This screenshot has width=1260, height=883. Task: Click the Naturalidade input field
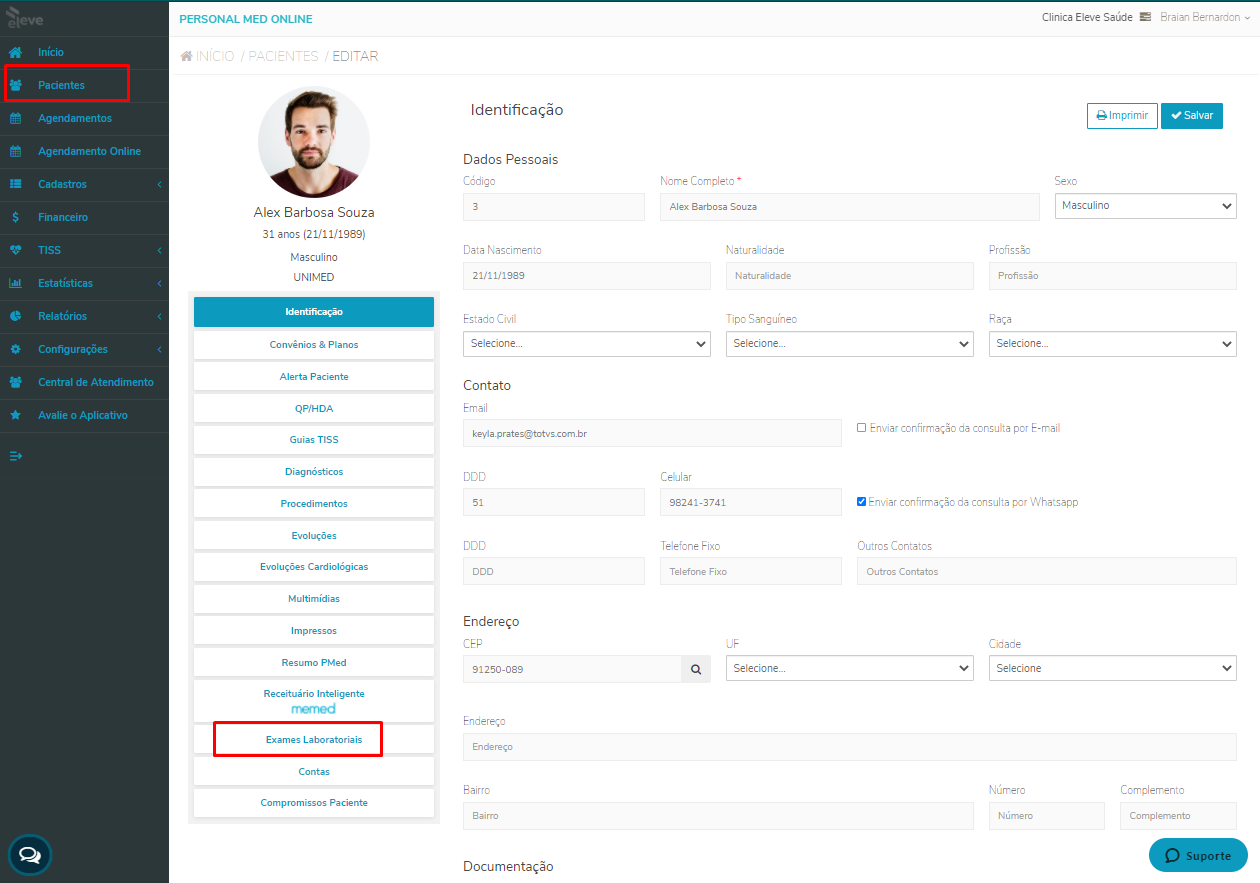tap(850, 276)
